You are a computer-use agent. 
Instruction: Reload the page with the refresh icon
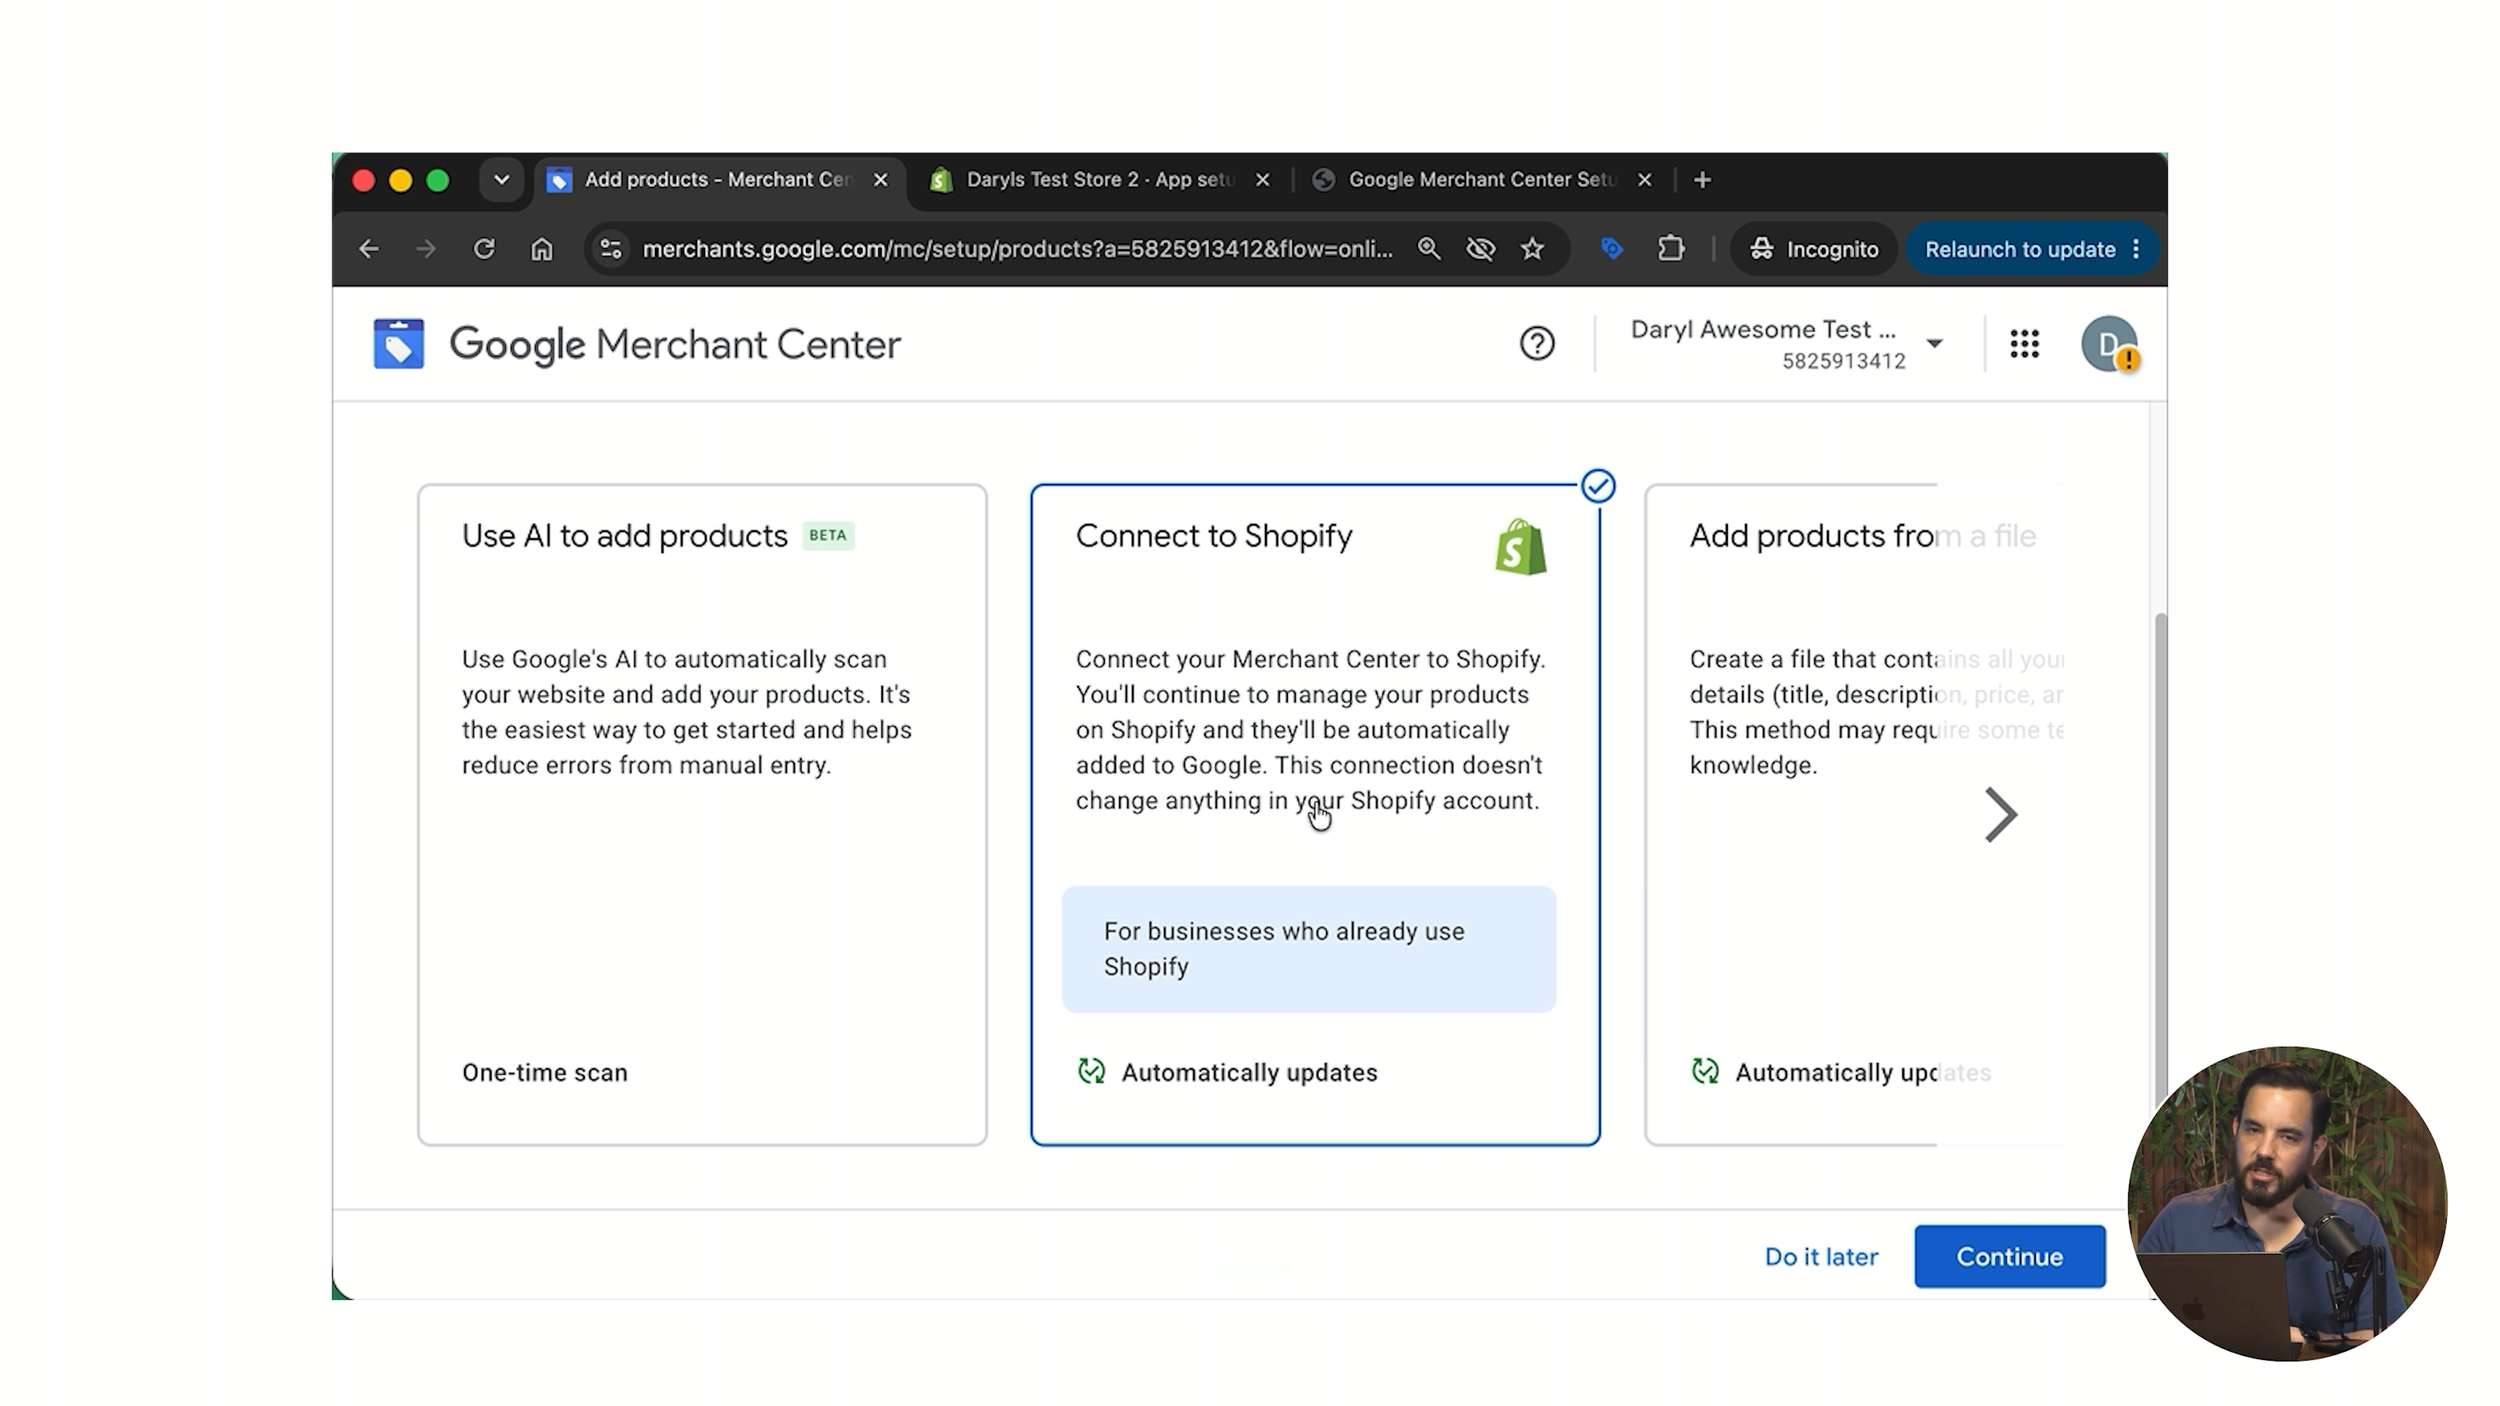(x=484, y=249)
